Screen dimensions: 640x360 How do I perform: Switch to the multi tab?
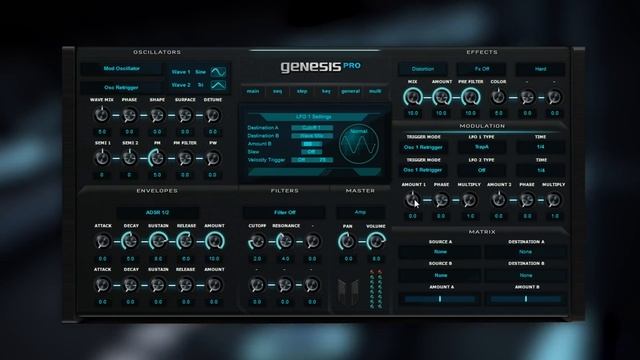[x=375, y=91]
